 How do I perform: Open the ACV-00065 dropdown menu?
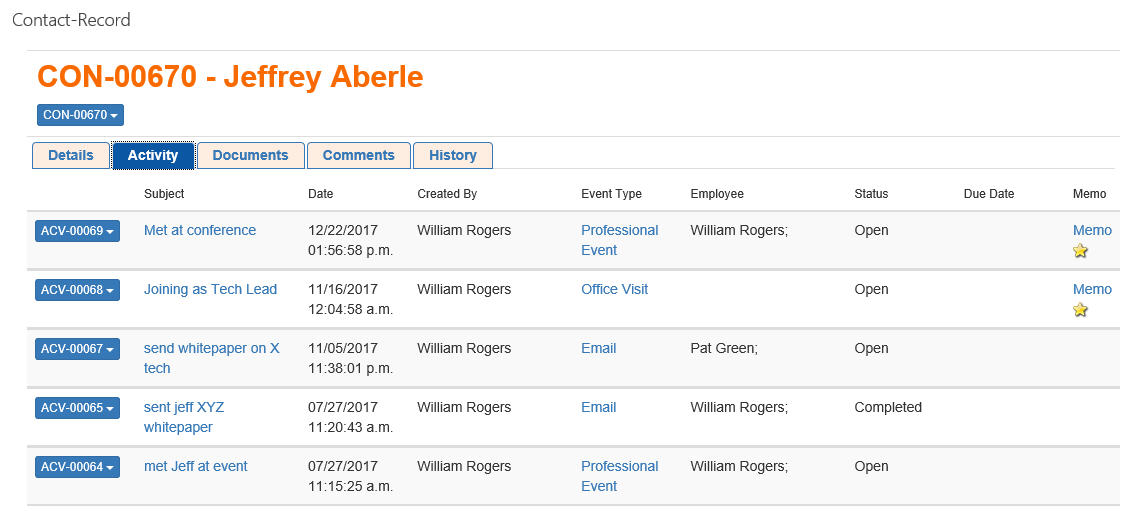click(x=77, y=408)
